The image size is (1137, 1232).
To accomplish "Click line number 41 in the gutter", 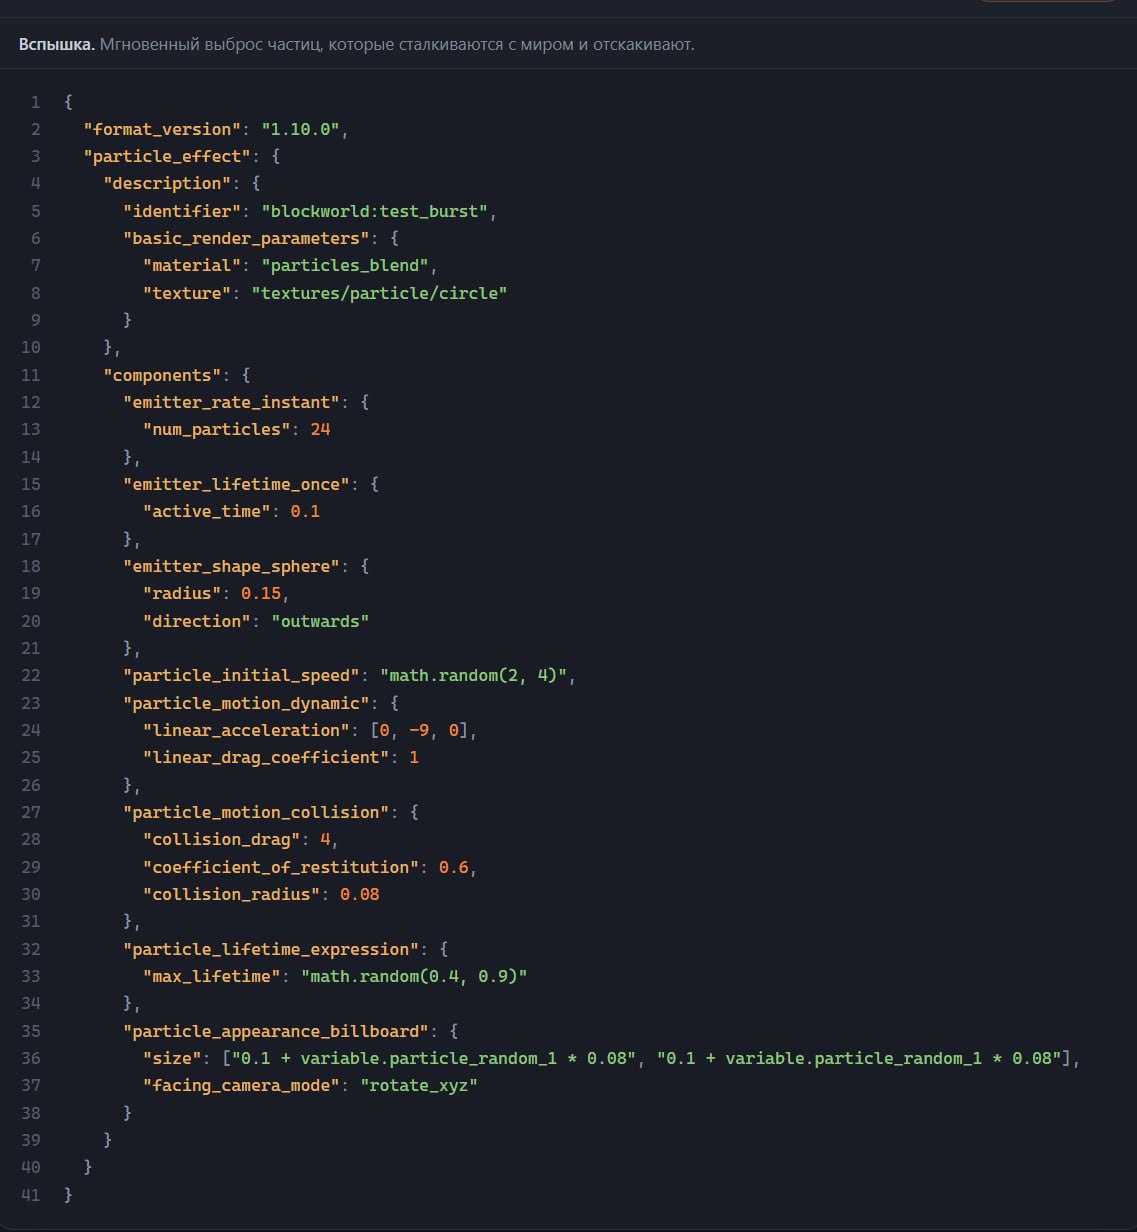I will [x=30, y=1194].
